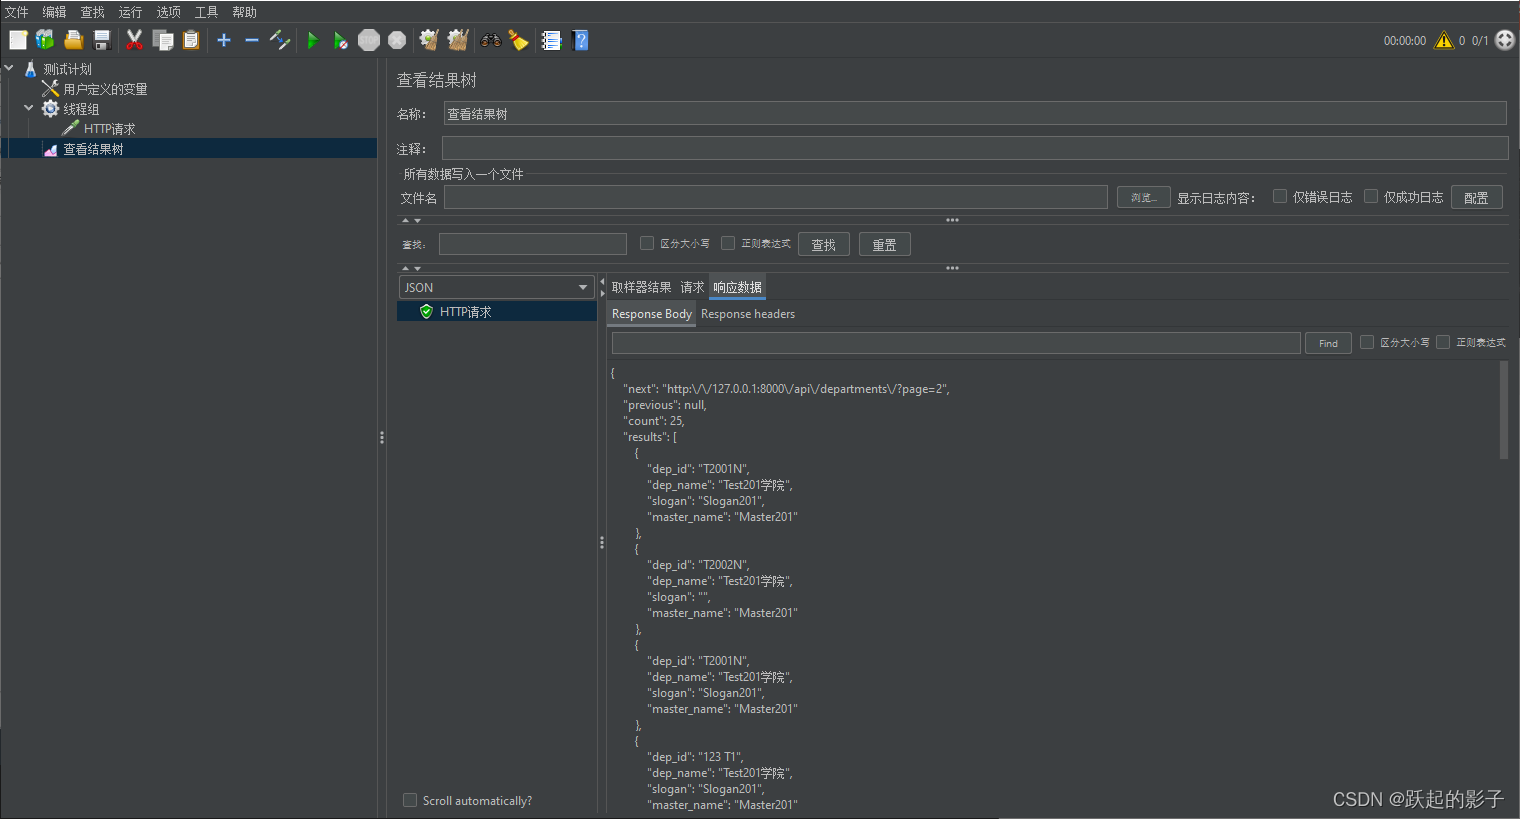Screen dimensions: 1520x819
Task: Click up arrow on divider above JSON dropdown
Action: (405, 268)
